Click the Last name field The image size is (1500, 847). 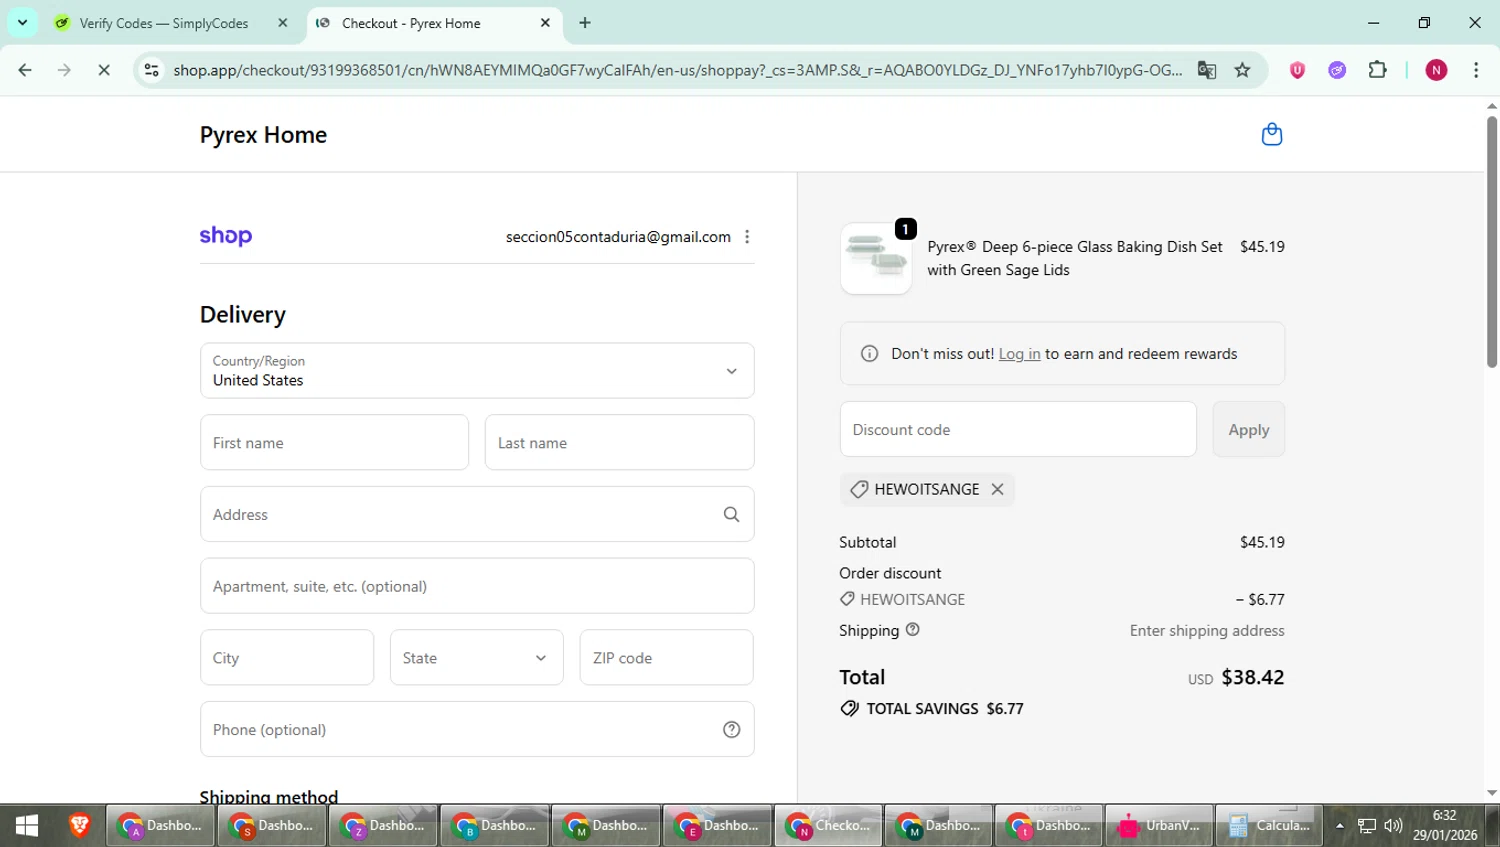coord(620,443)
